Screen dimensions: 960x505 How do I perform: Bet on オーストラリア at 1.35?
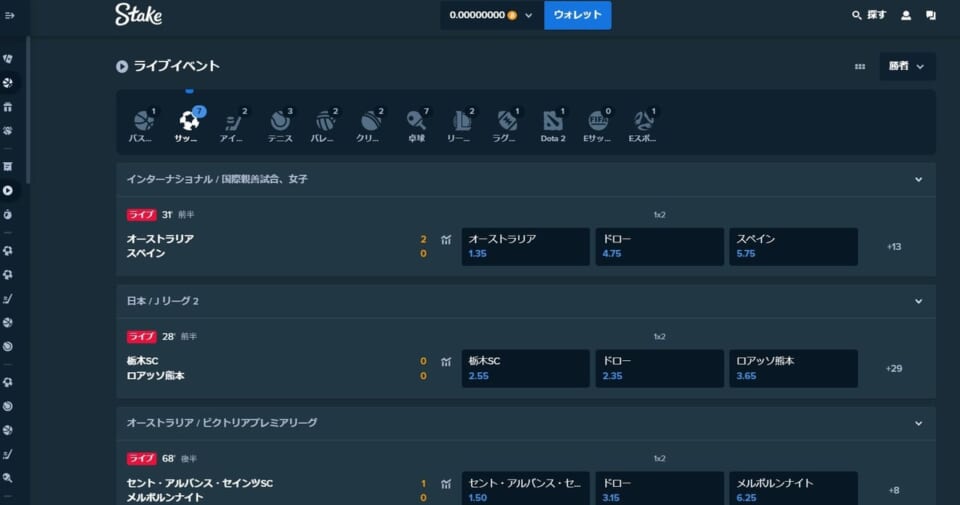click(x=525, y=247)
